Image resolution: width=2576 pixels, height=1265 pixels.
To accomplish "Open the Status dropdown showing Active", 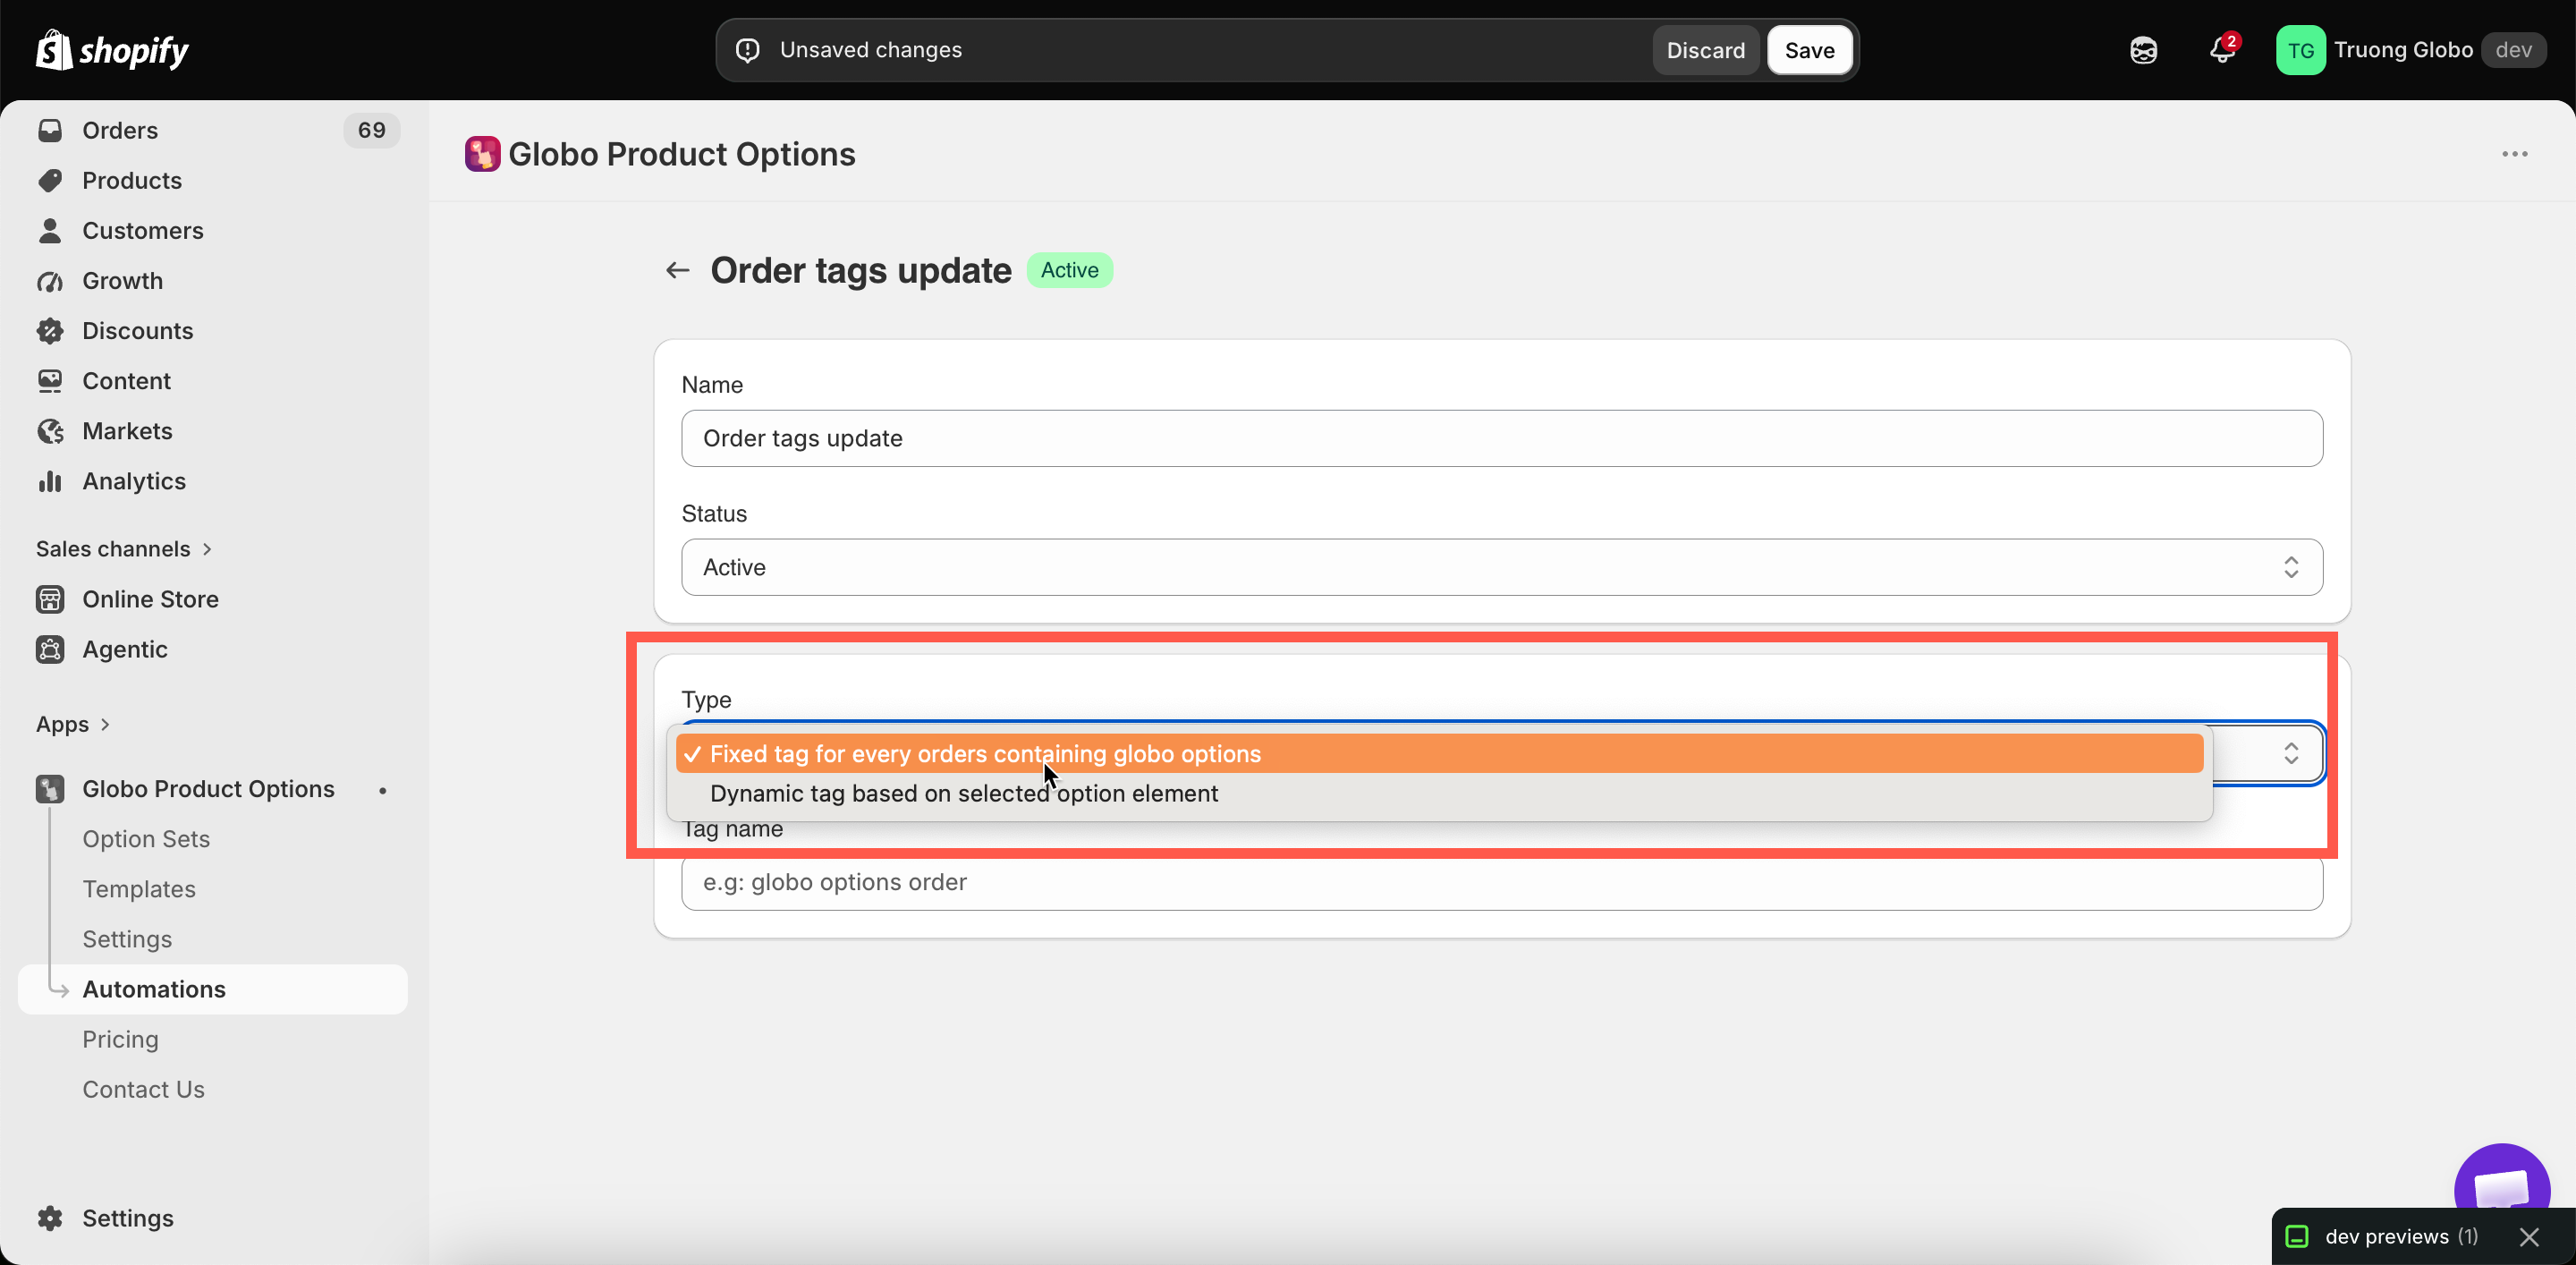I will tap(1501, 567).
